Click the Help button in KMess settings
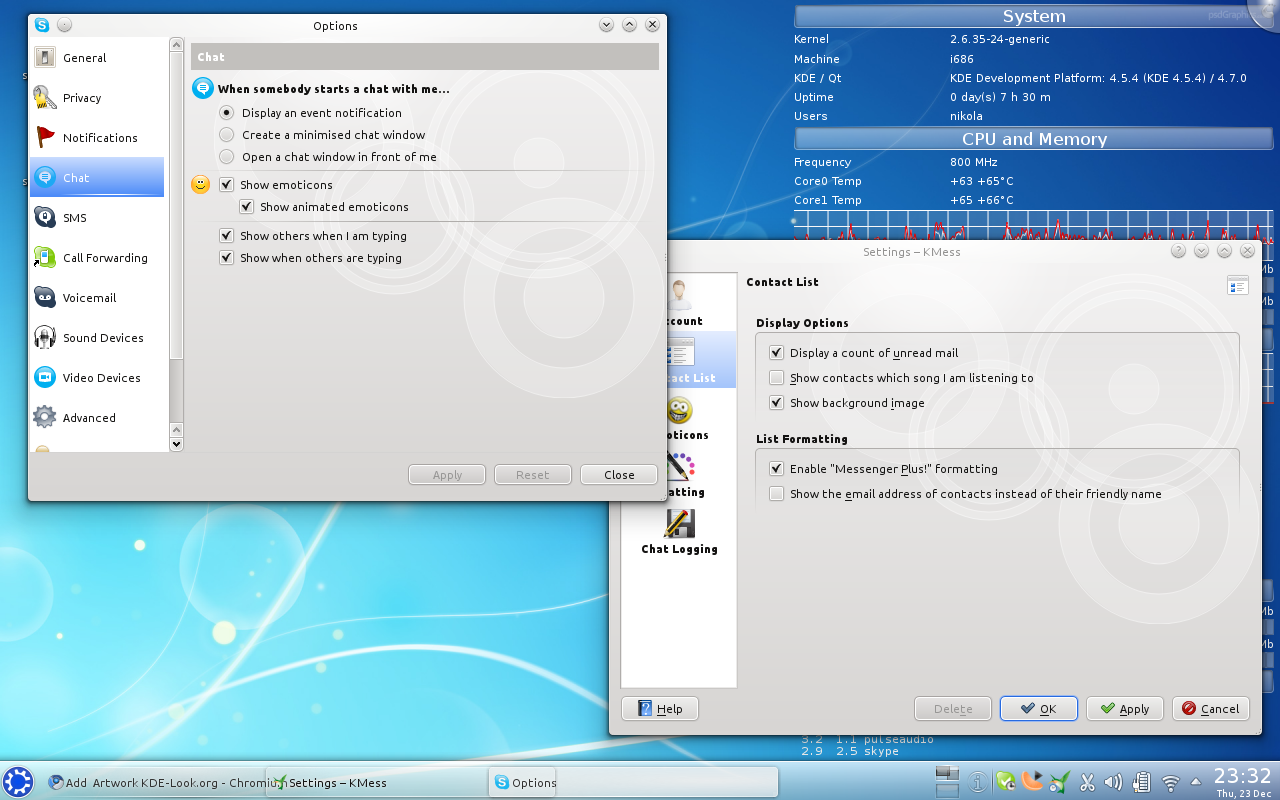 coord(660,709)
